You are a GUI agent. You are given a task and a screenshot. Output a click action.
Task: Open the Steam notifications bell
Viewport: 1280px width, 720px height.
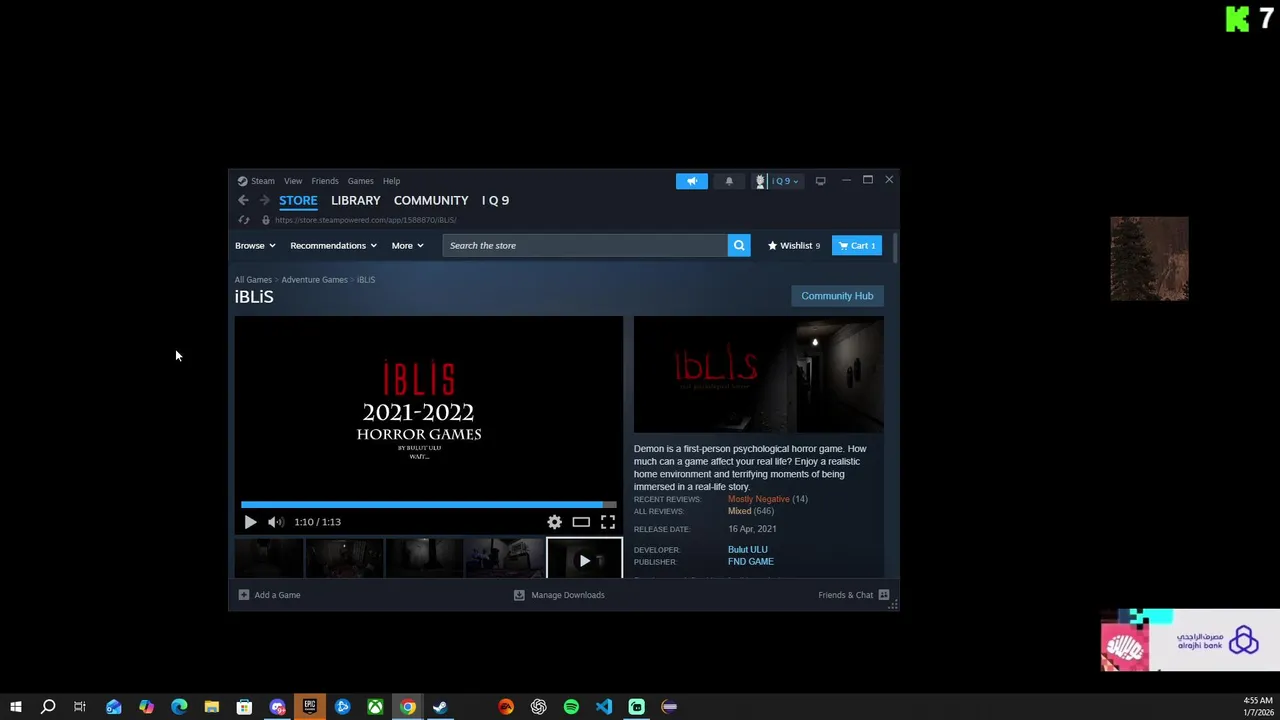coord(729,181)
